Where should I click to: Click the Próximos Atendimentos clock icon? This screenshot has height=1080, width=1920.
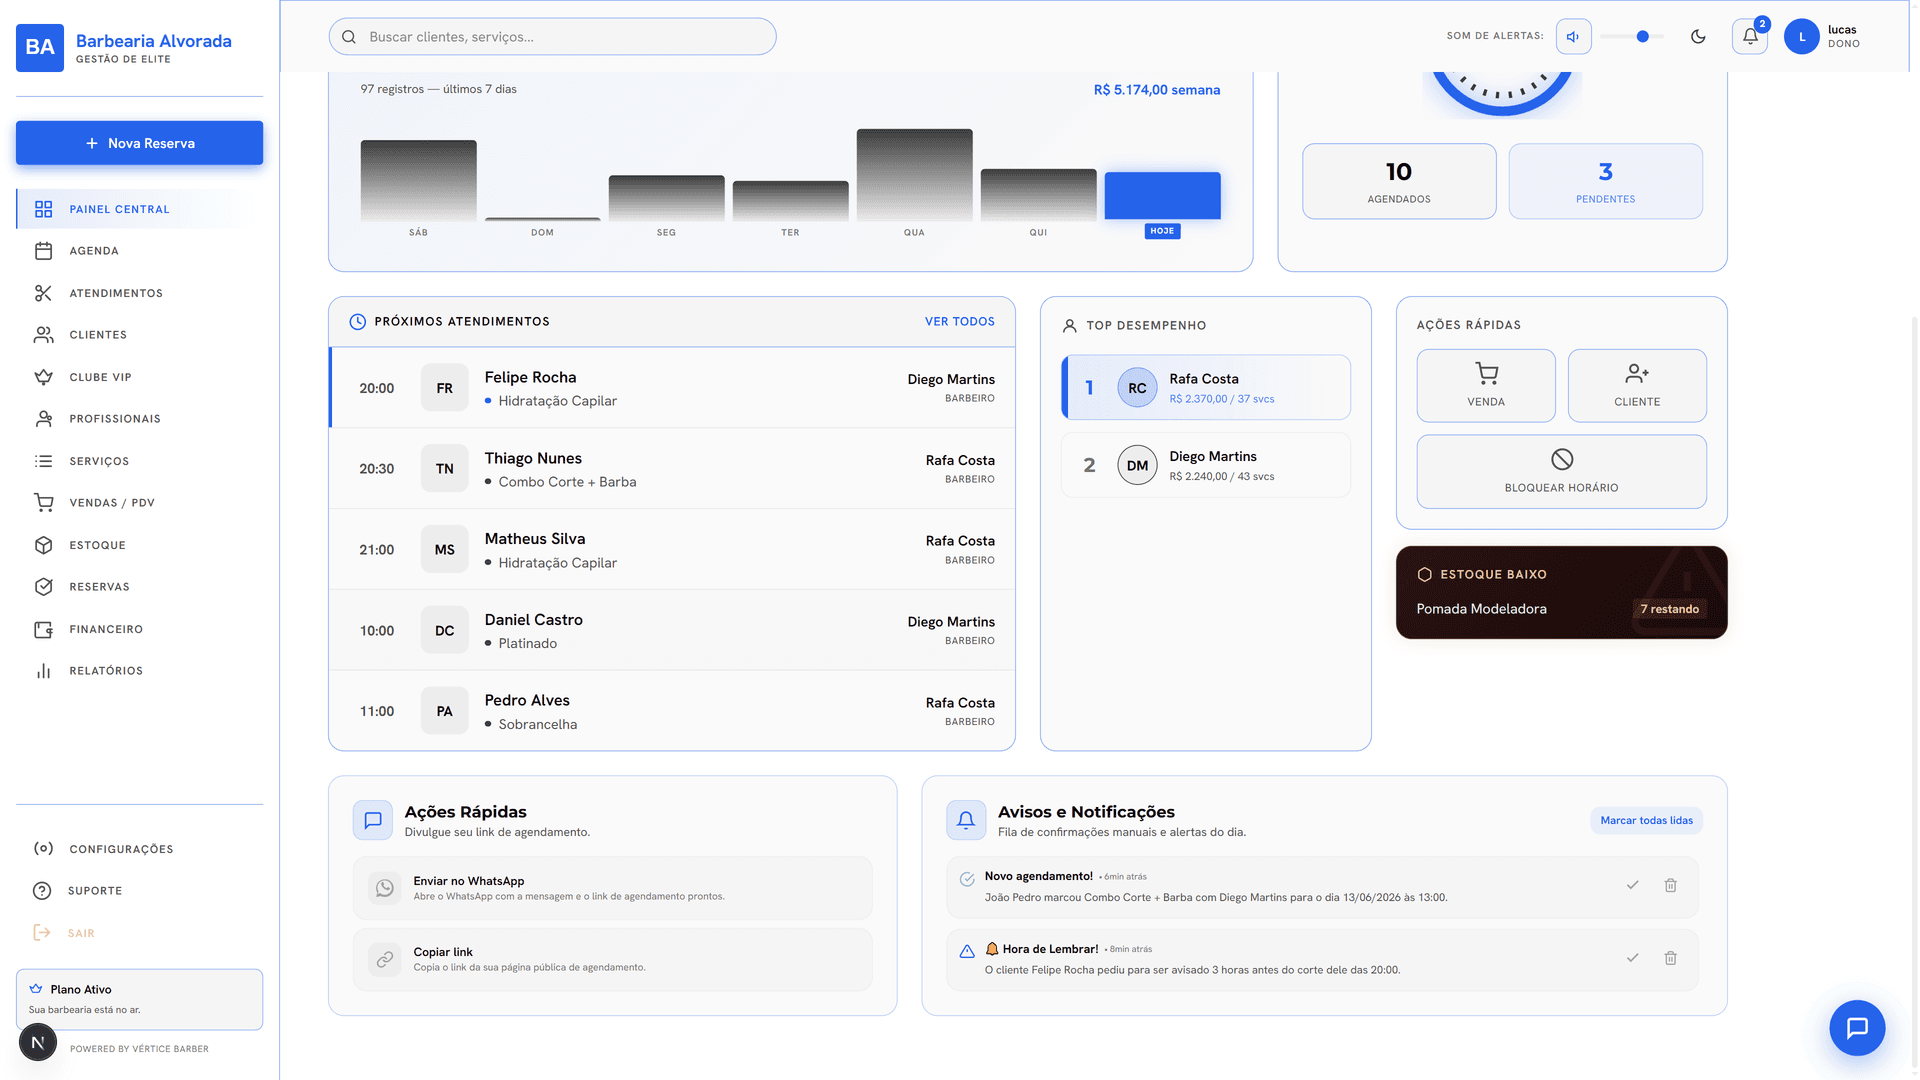click(357, 322)
